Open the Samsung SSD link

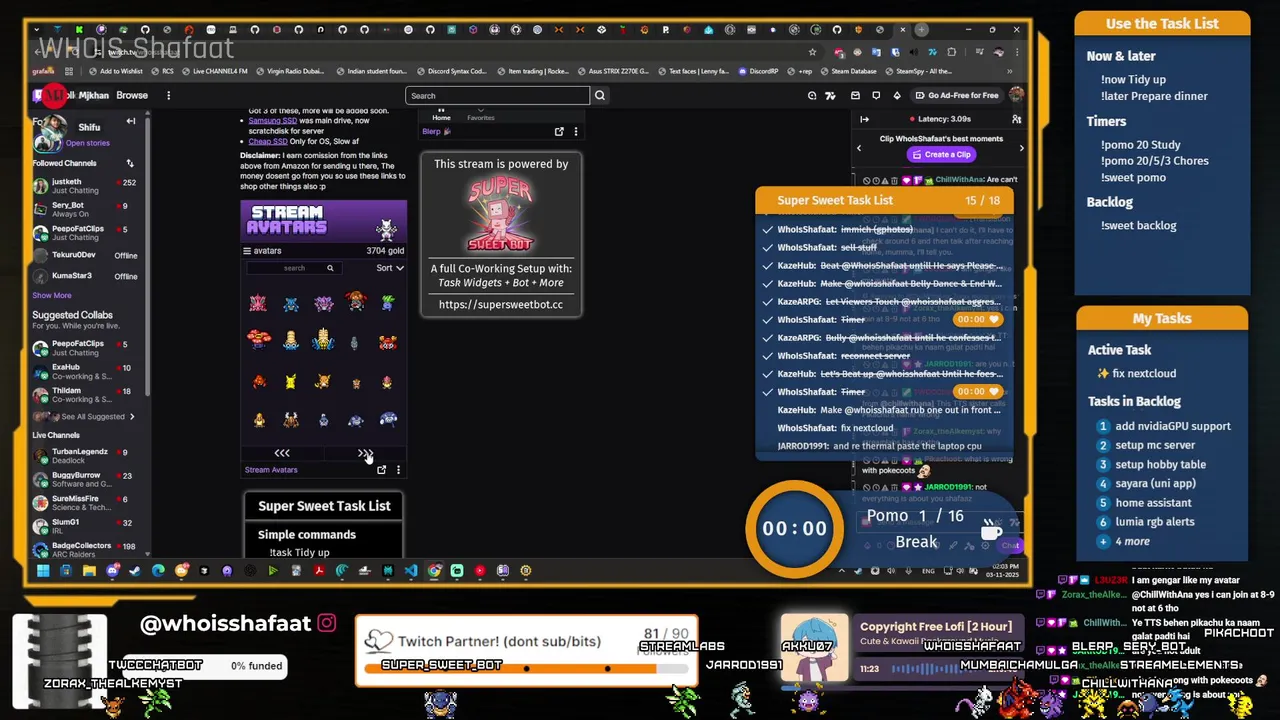tap(273, 121)
